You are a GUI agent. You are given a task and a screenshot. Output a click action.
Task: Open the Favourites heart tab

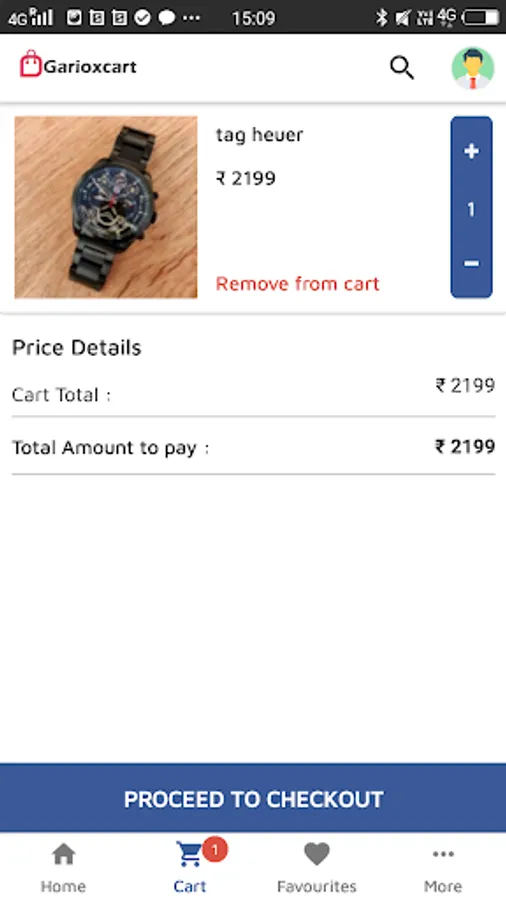(317, 868)
